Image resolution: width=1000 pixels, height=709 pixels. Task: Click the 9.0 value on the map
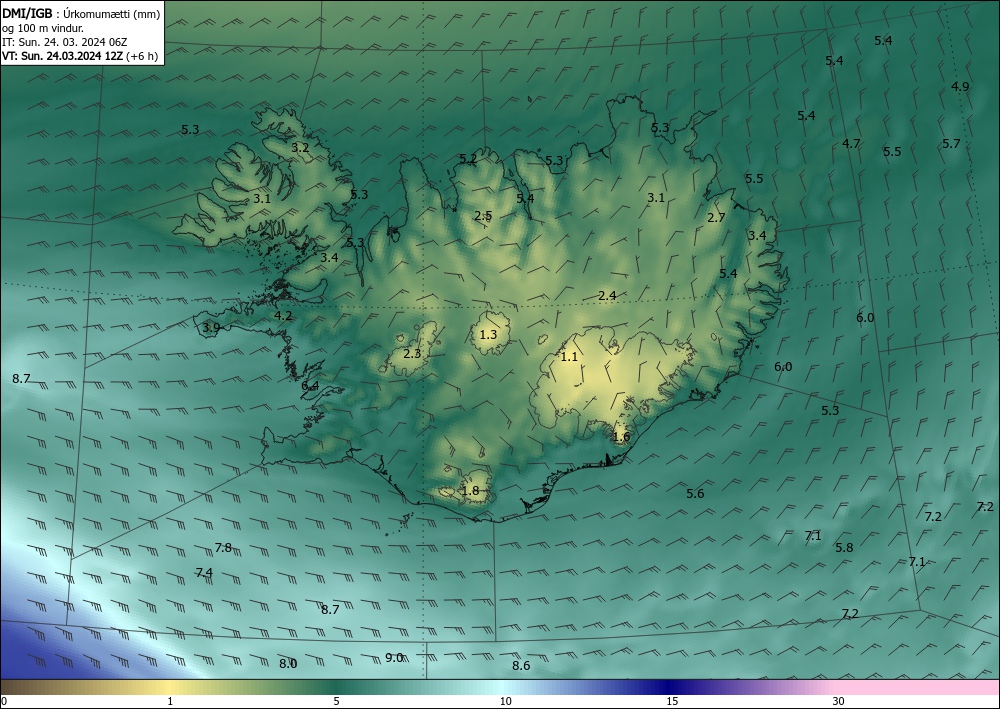(x=394, y=658)
